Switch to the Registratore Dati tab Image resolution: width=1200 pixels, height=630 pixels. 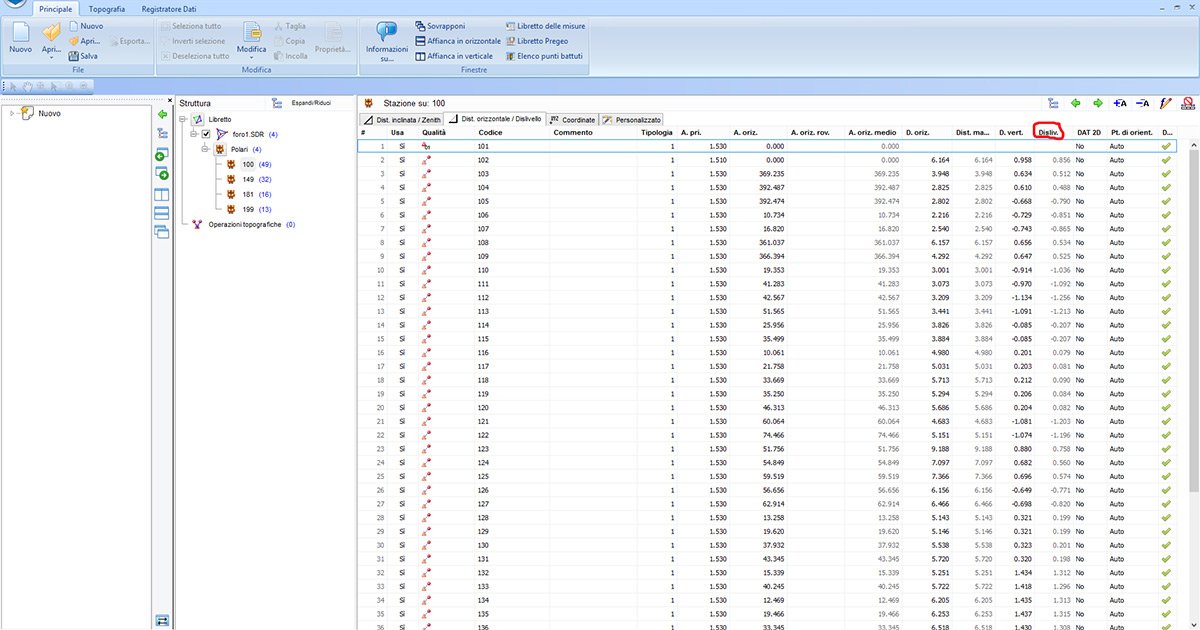pos(168,8)
